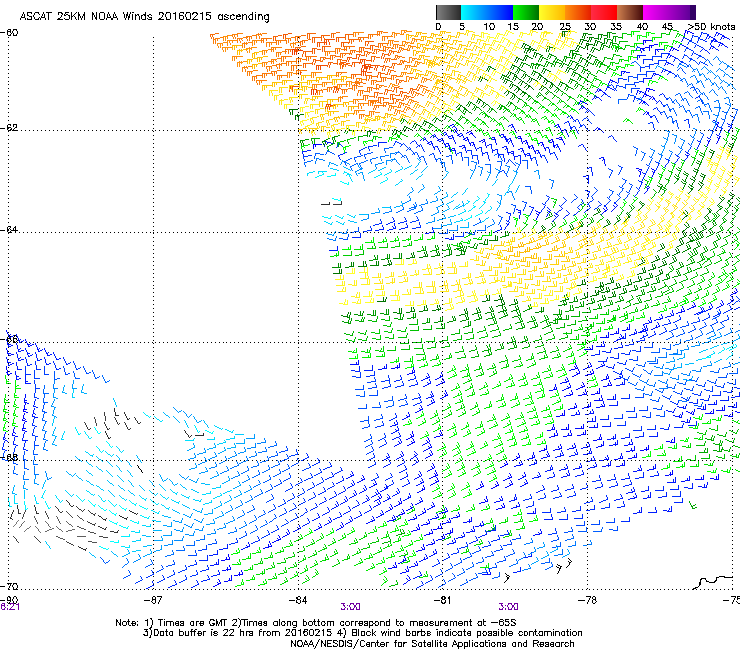Click the -64 latitude axis label
Image resolution: width=740 pixels, height=650 pixels.
click(x=9, y=230)
